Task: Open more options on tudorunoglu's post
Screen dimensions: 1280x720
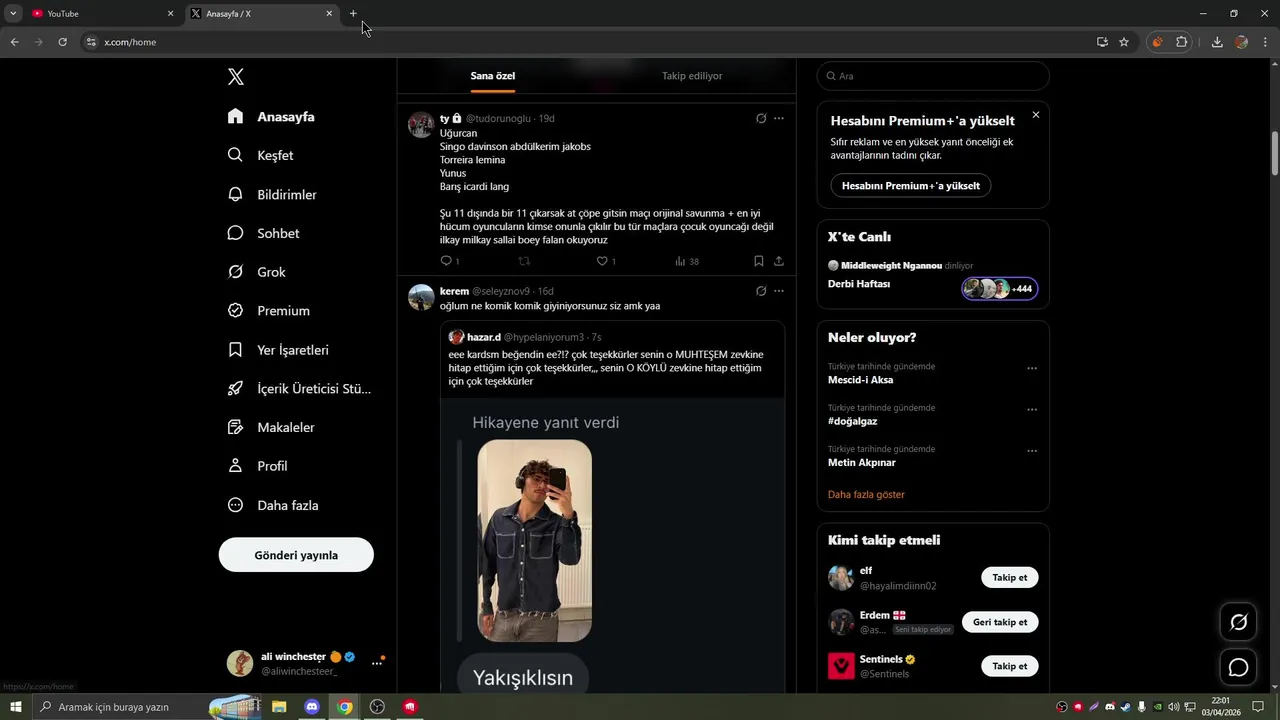Action: [x=779, y=118]
